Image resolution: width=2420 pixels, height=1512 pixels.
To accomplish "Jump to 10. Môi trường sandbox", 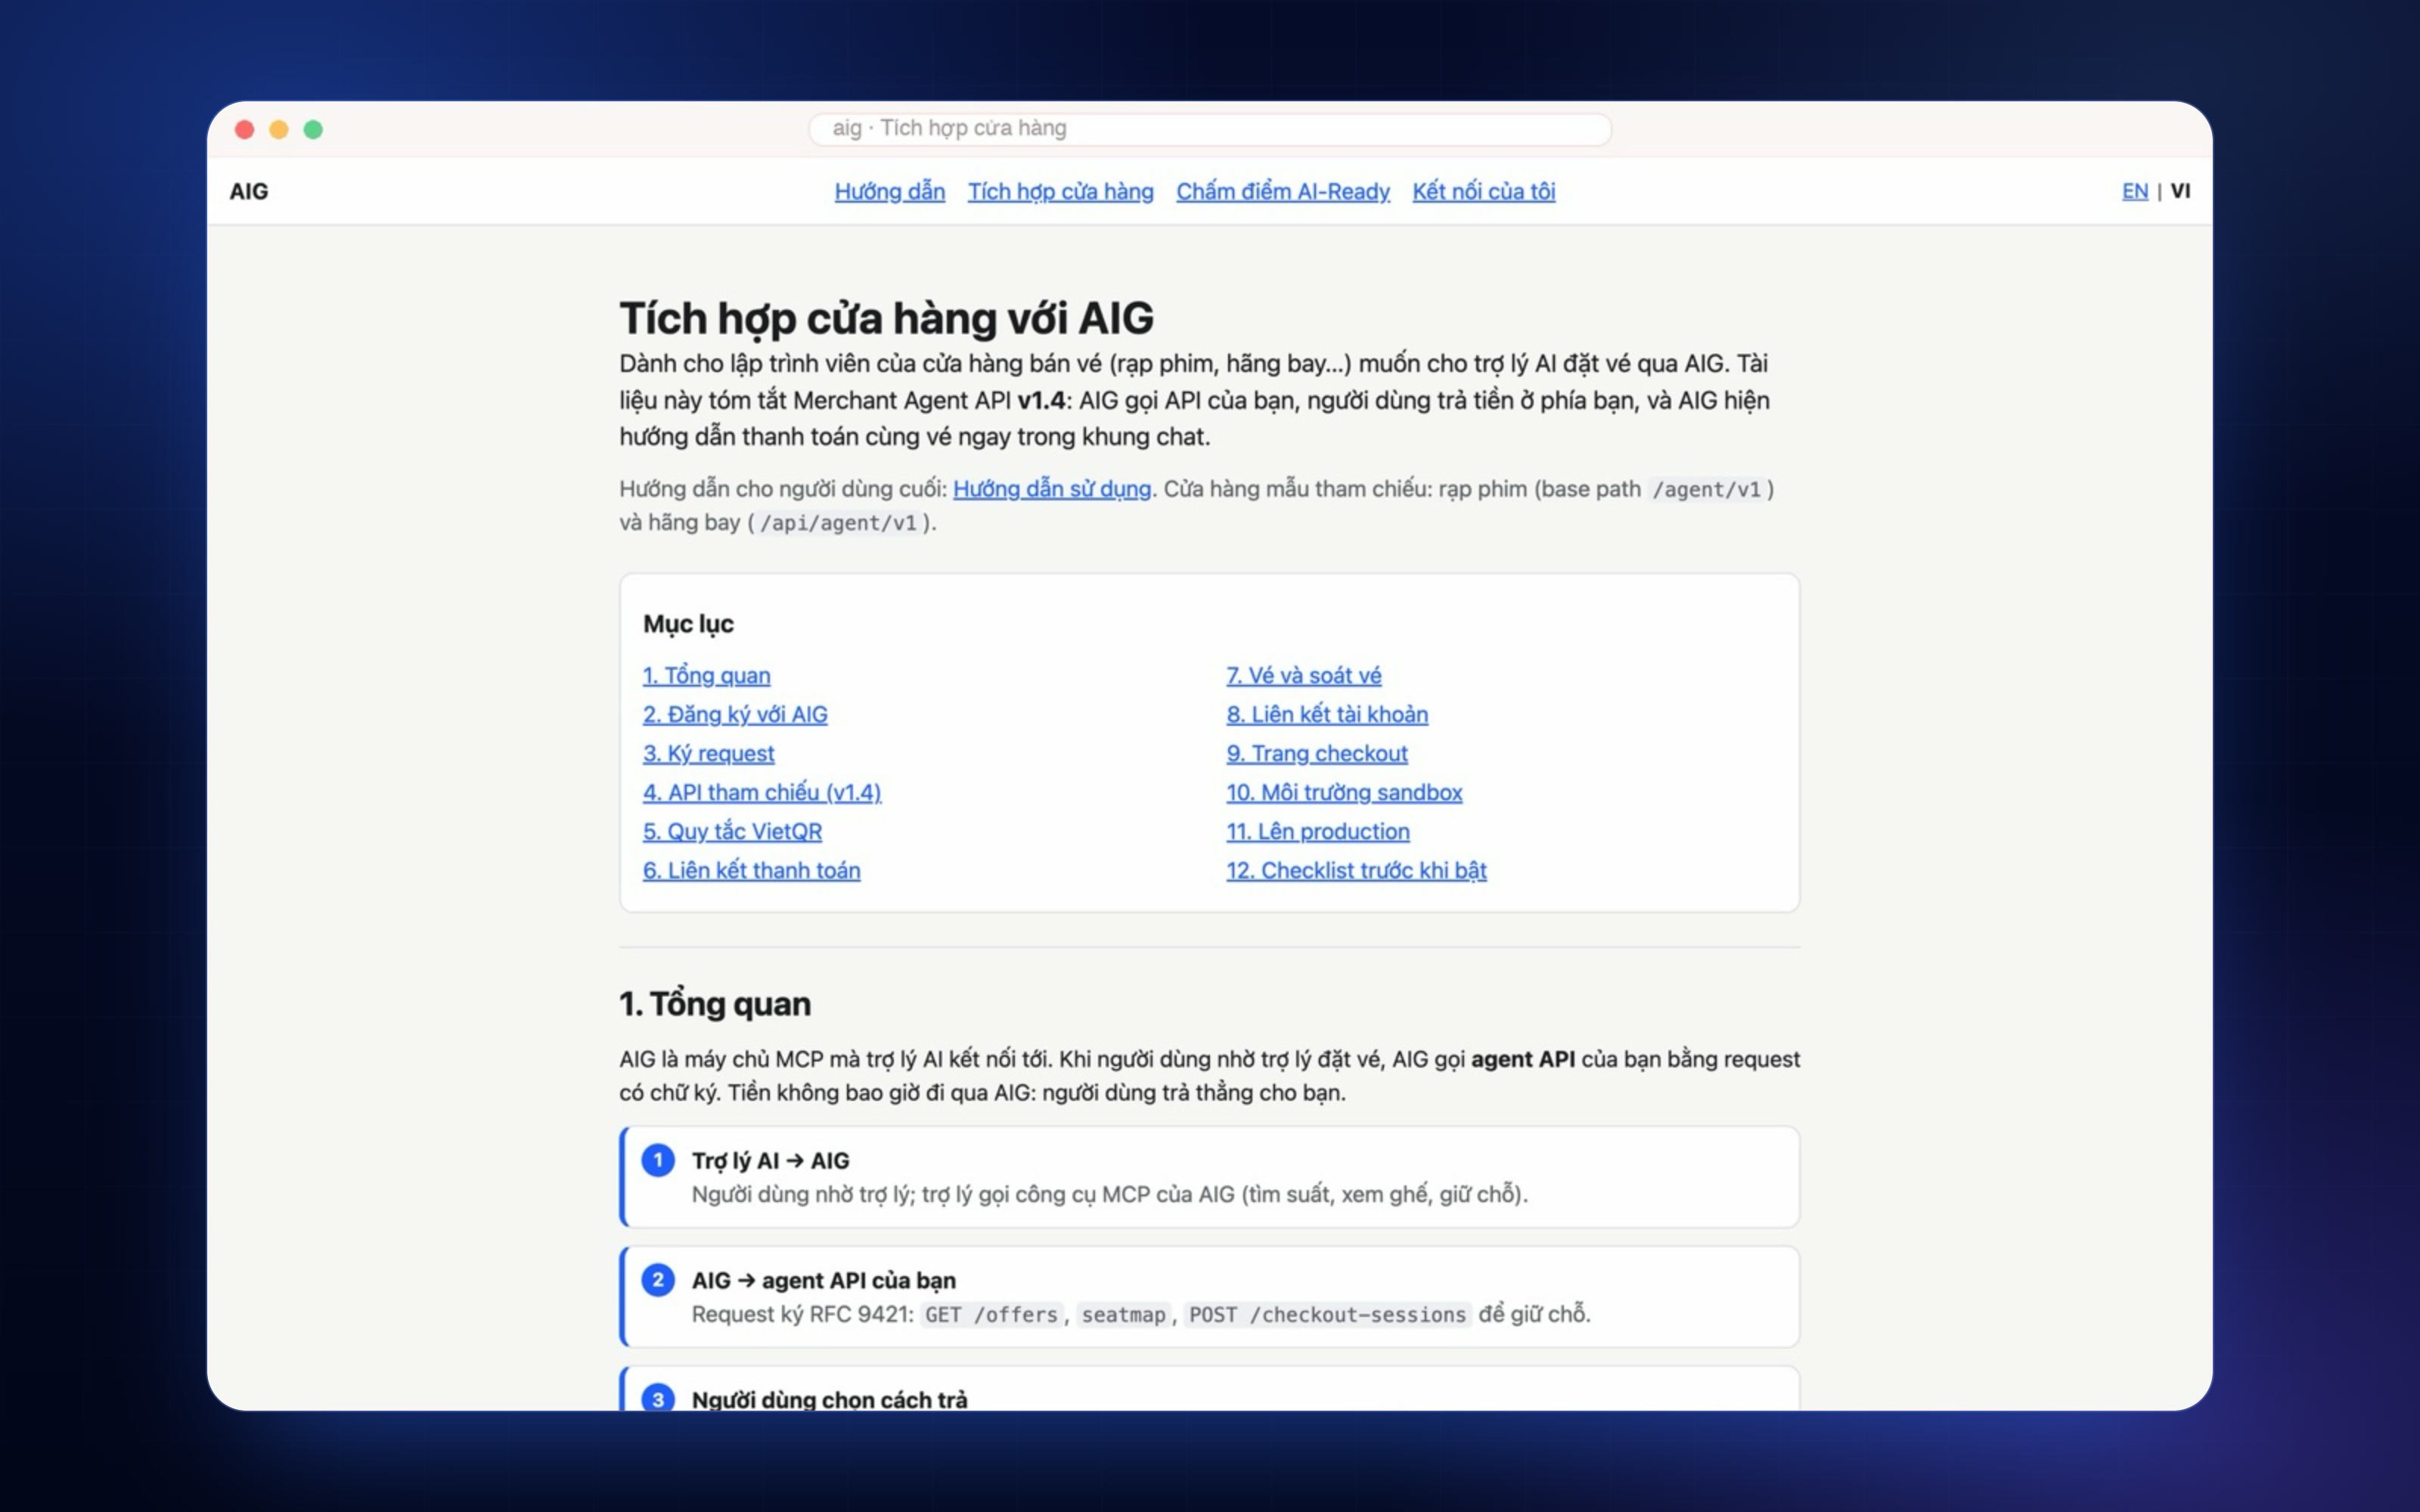I will point(1344,792).
